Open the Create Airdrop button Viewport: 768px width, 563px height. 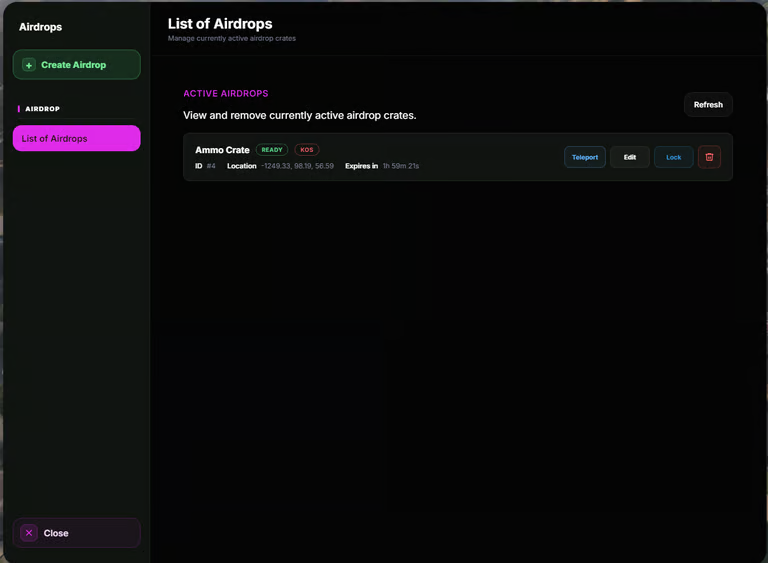click(x=76, y=65)
